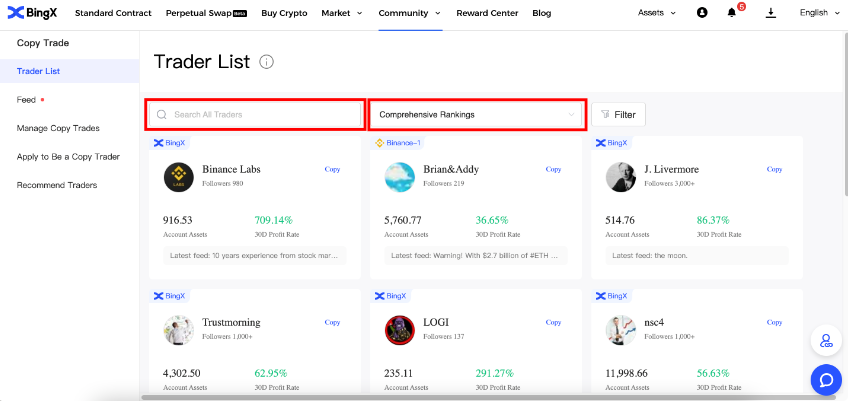Click the BingX tag above nsc4 card

[x=611, y=296]
